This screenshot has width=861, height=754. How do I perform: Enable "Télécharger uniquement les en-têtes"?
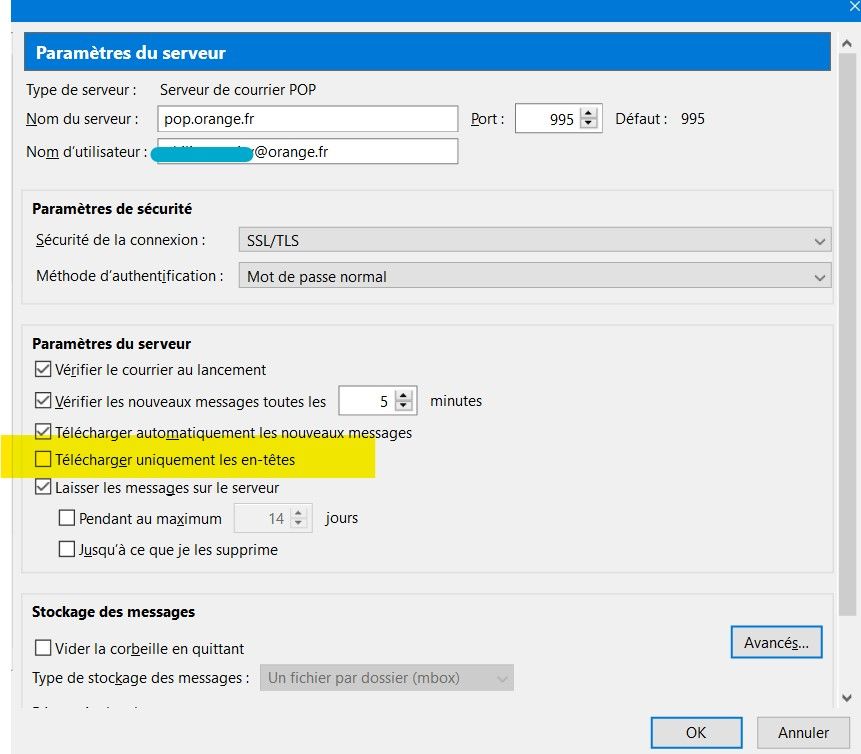coord(43,459)
